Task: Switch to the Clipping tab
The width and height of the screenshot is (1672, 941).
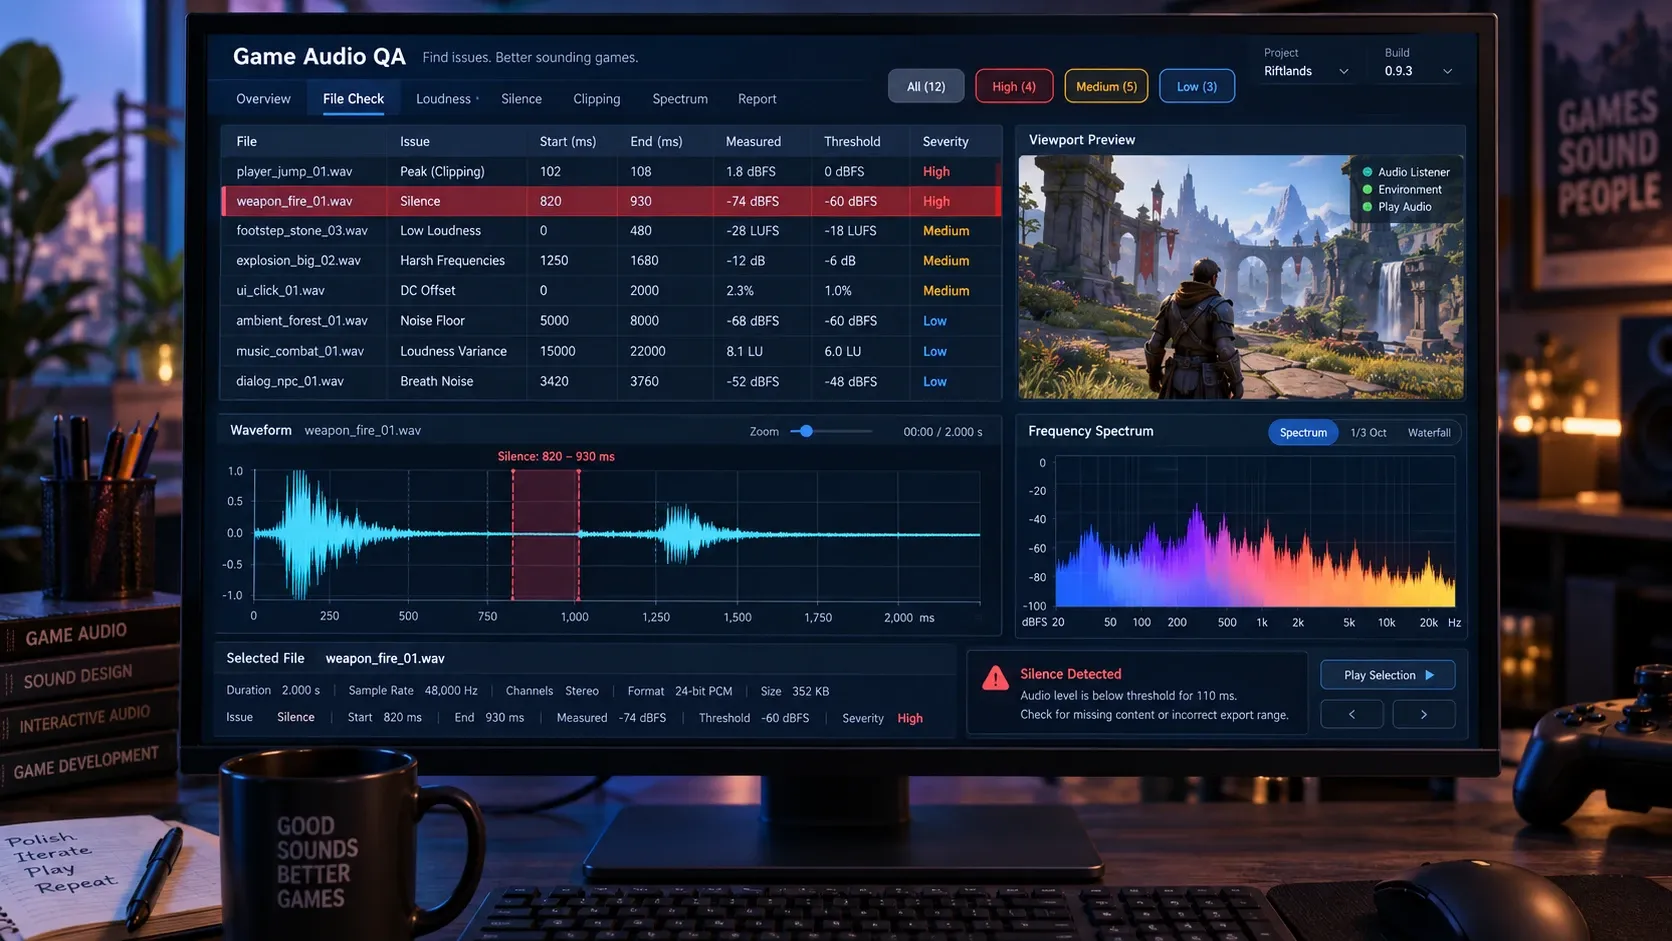Action: (596, 99)
